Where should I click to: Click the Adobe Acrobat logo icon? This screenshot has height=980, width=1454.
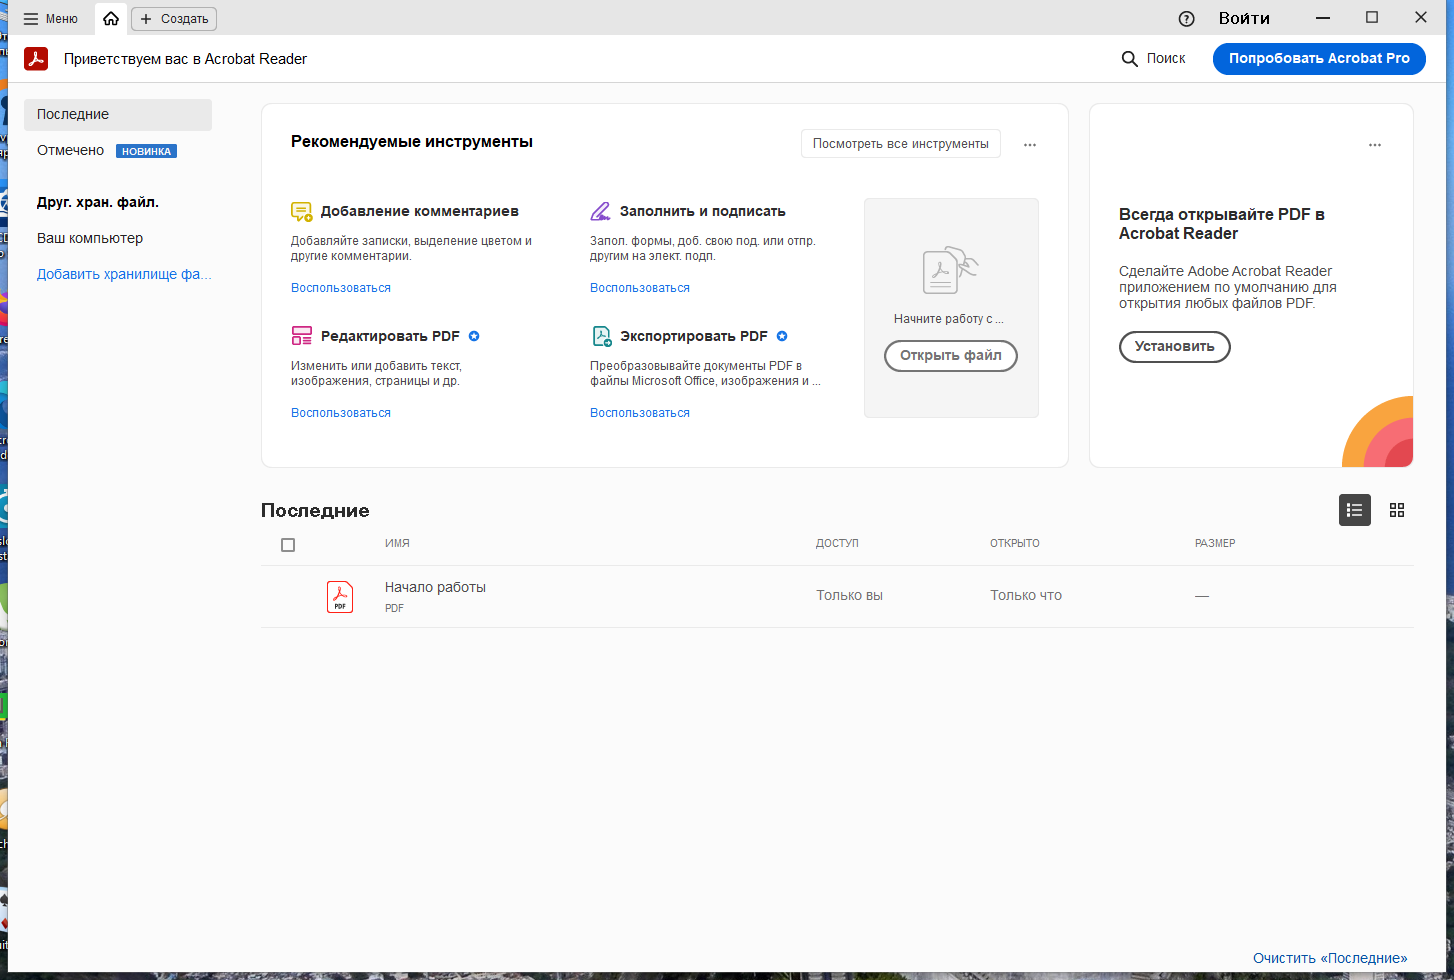click(x=36, y=59)
